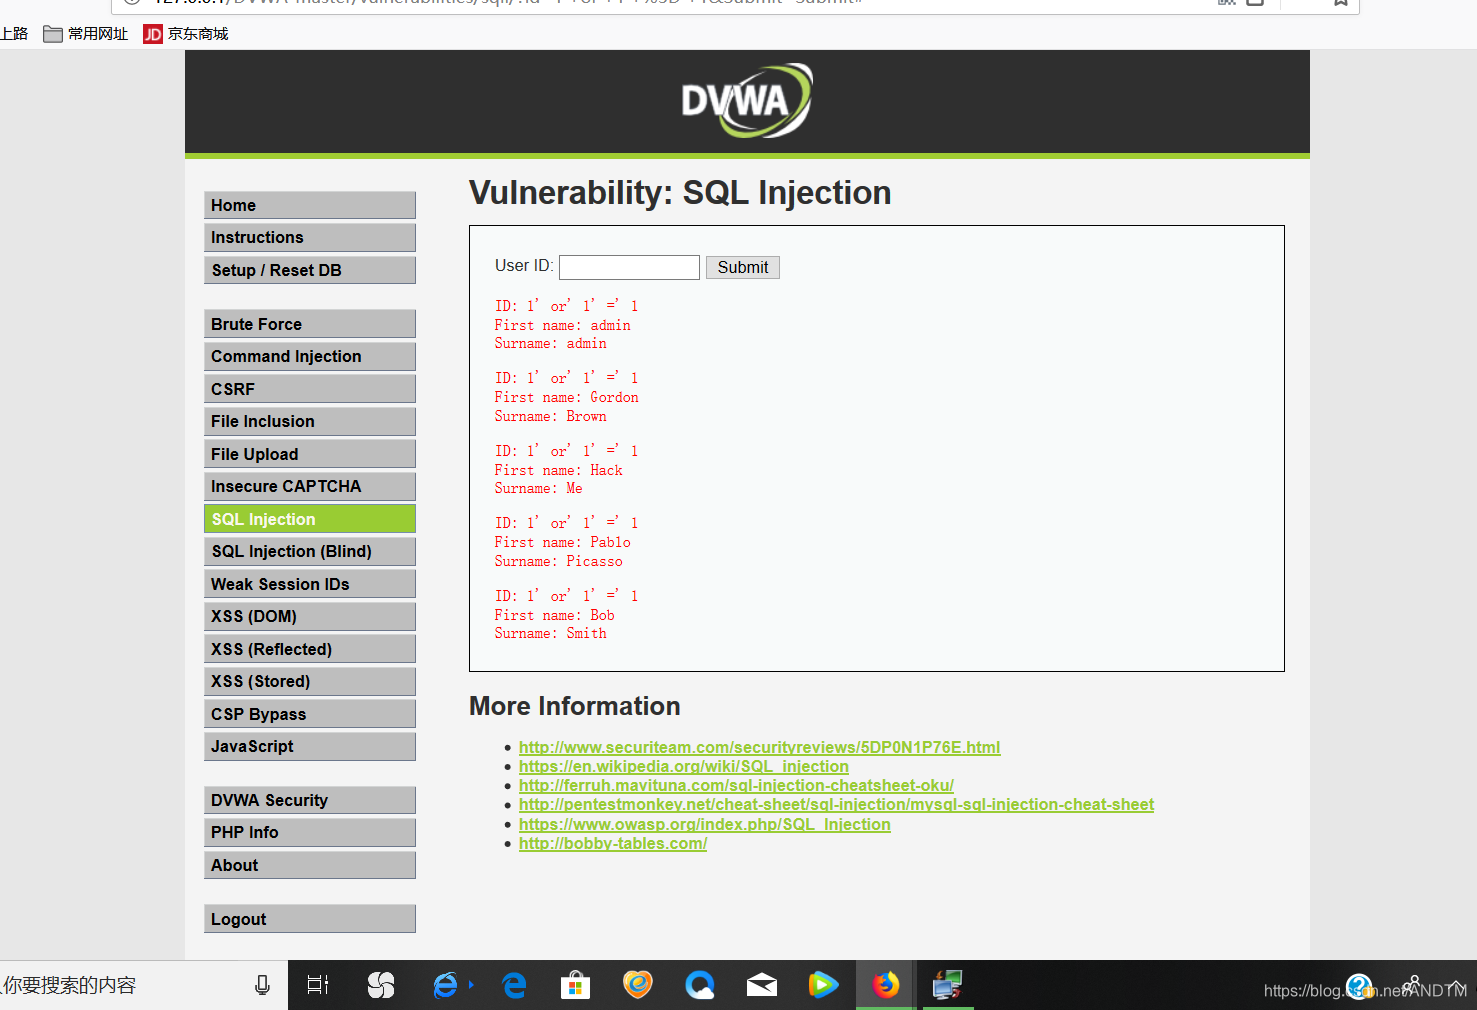Launch Internet Explorer from the taskbar
1477x1010 pixels.
click(x=446, y=985)
